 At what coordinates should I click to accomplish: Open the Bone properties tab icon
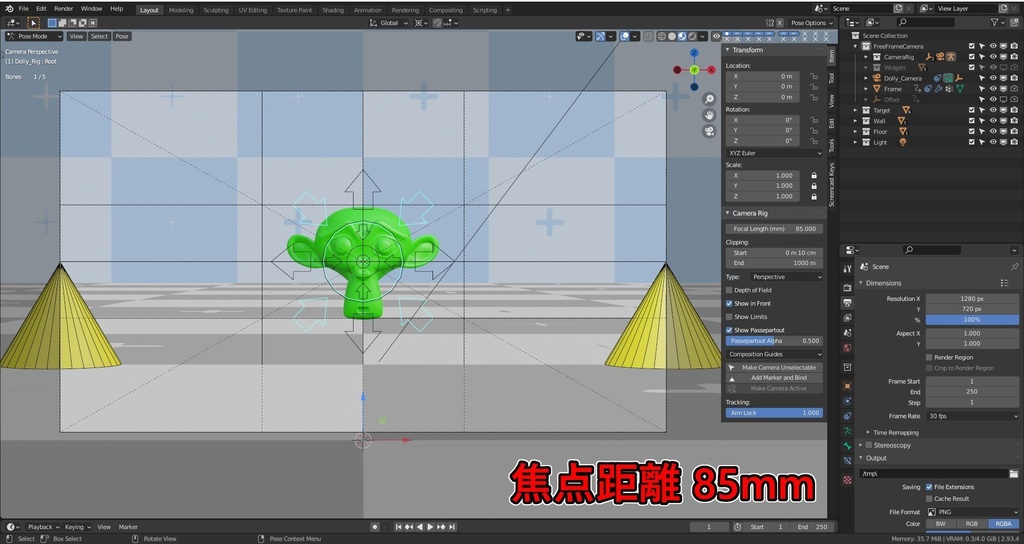point(847,445)
